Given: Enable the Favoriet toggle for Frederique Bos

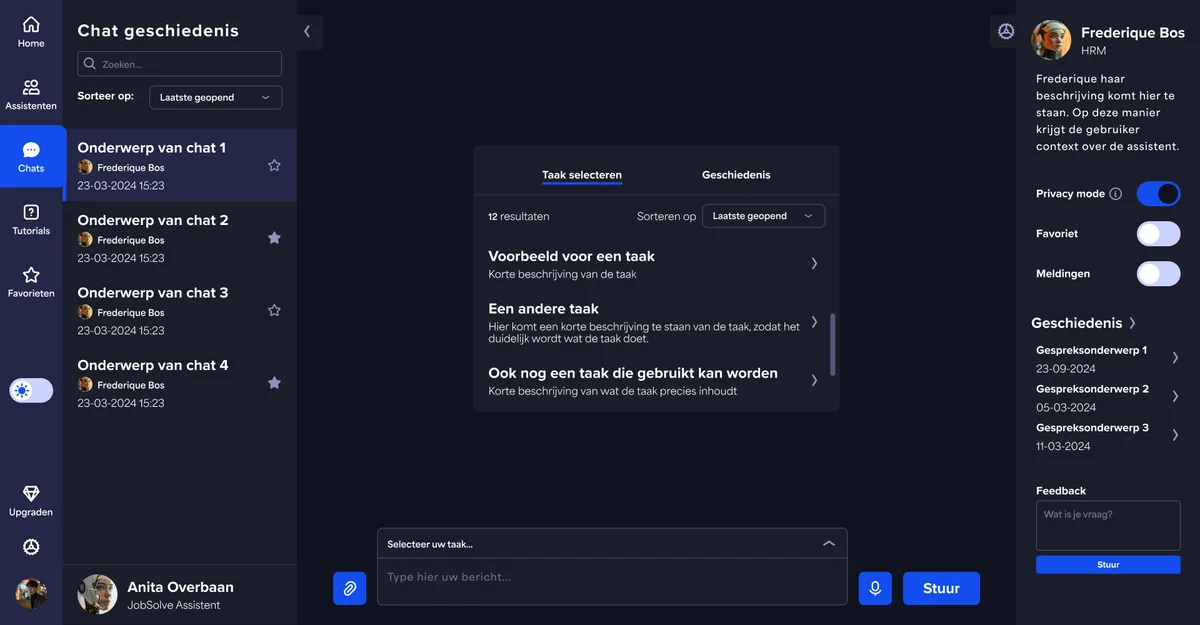Looking at the screenshot, I should pyautogui.click(x=1158, y=233).
